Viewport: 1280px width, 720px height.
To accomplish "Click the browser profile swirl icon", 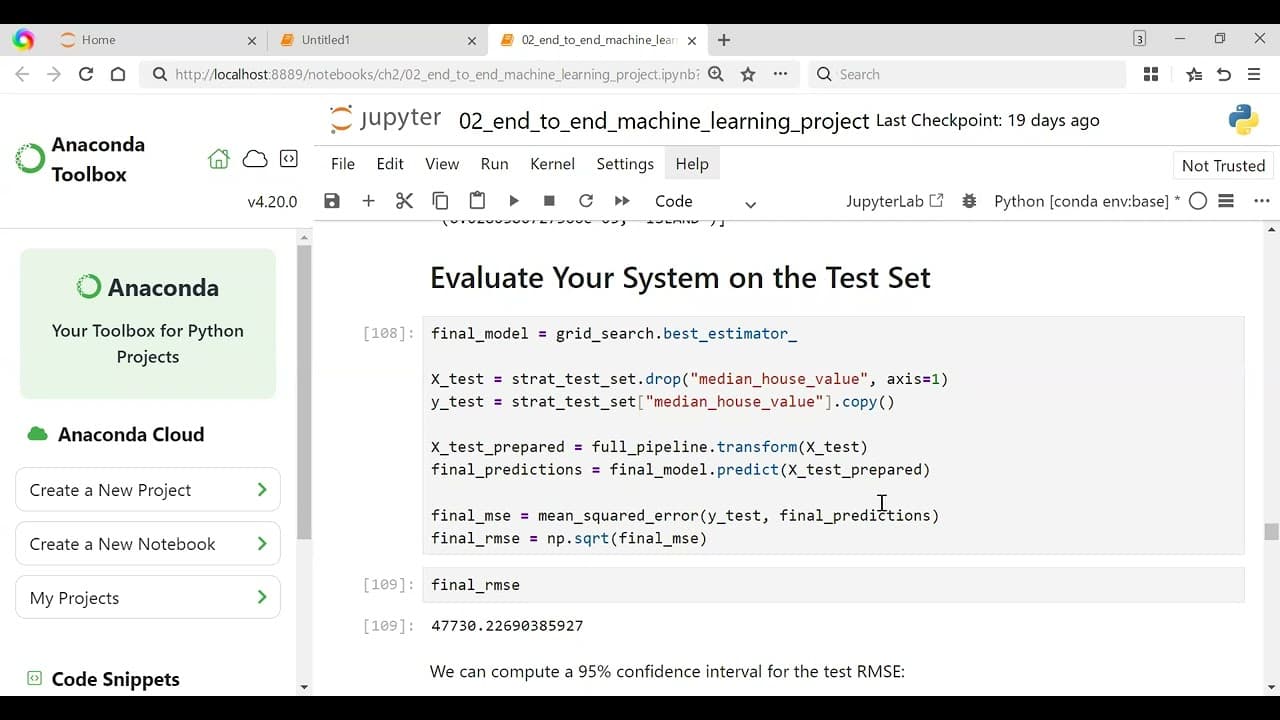I will click(23, 40).
